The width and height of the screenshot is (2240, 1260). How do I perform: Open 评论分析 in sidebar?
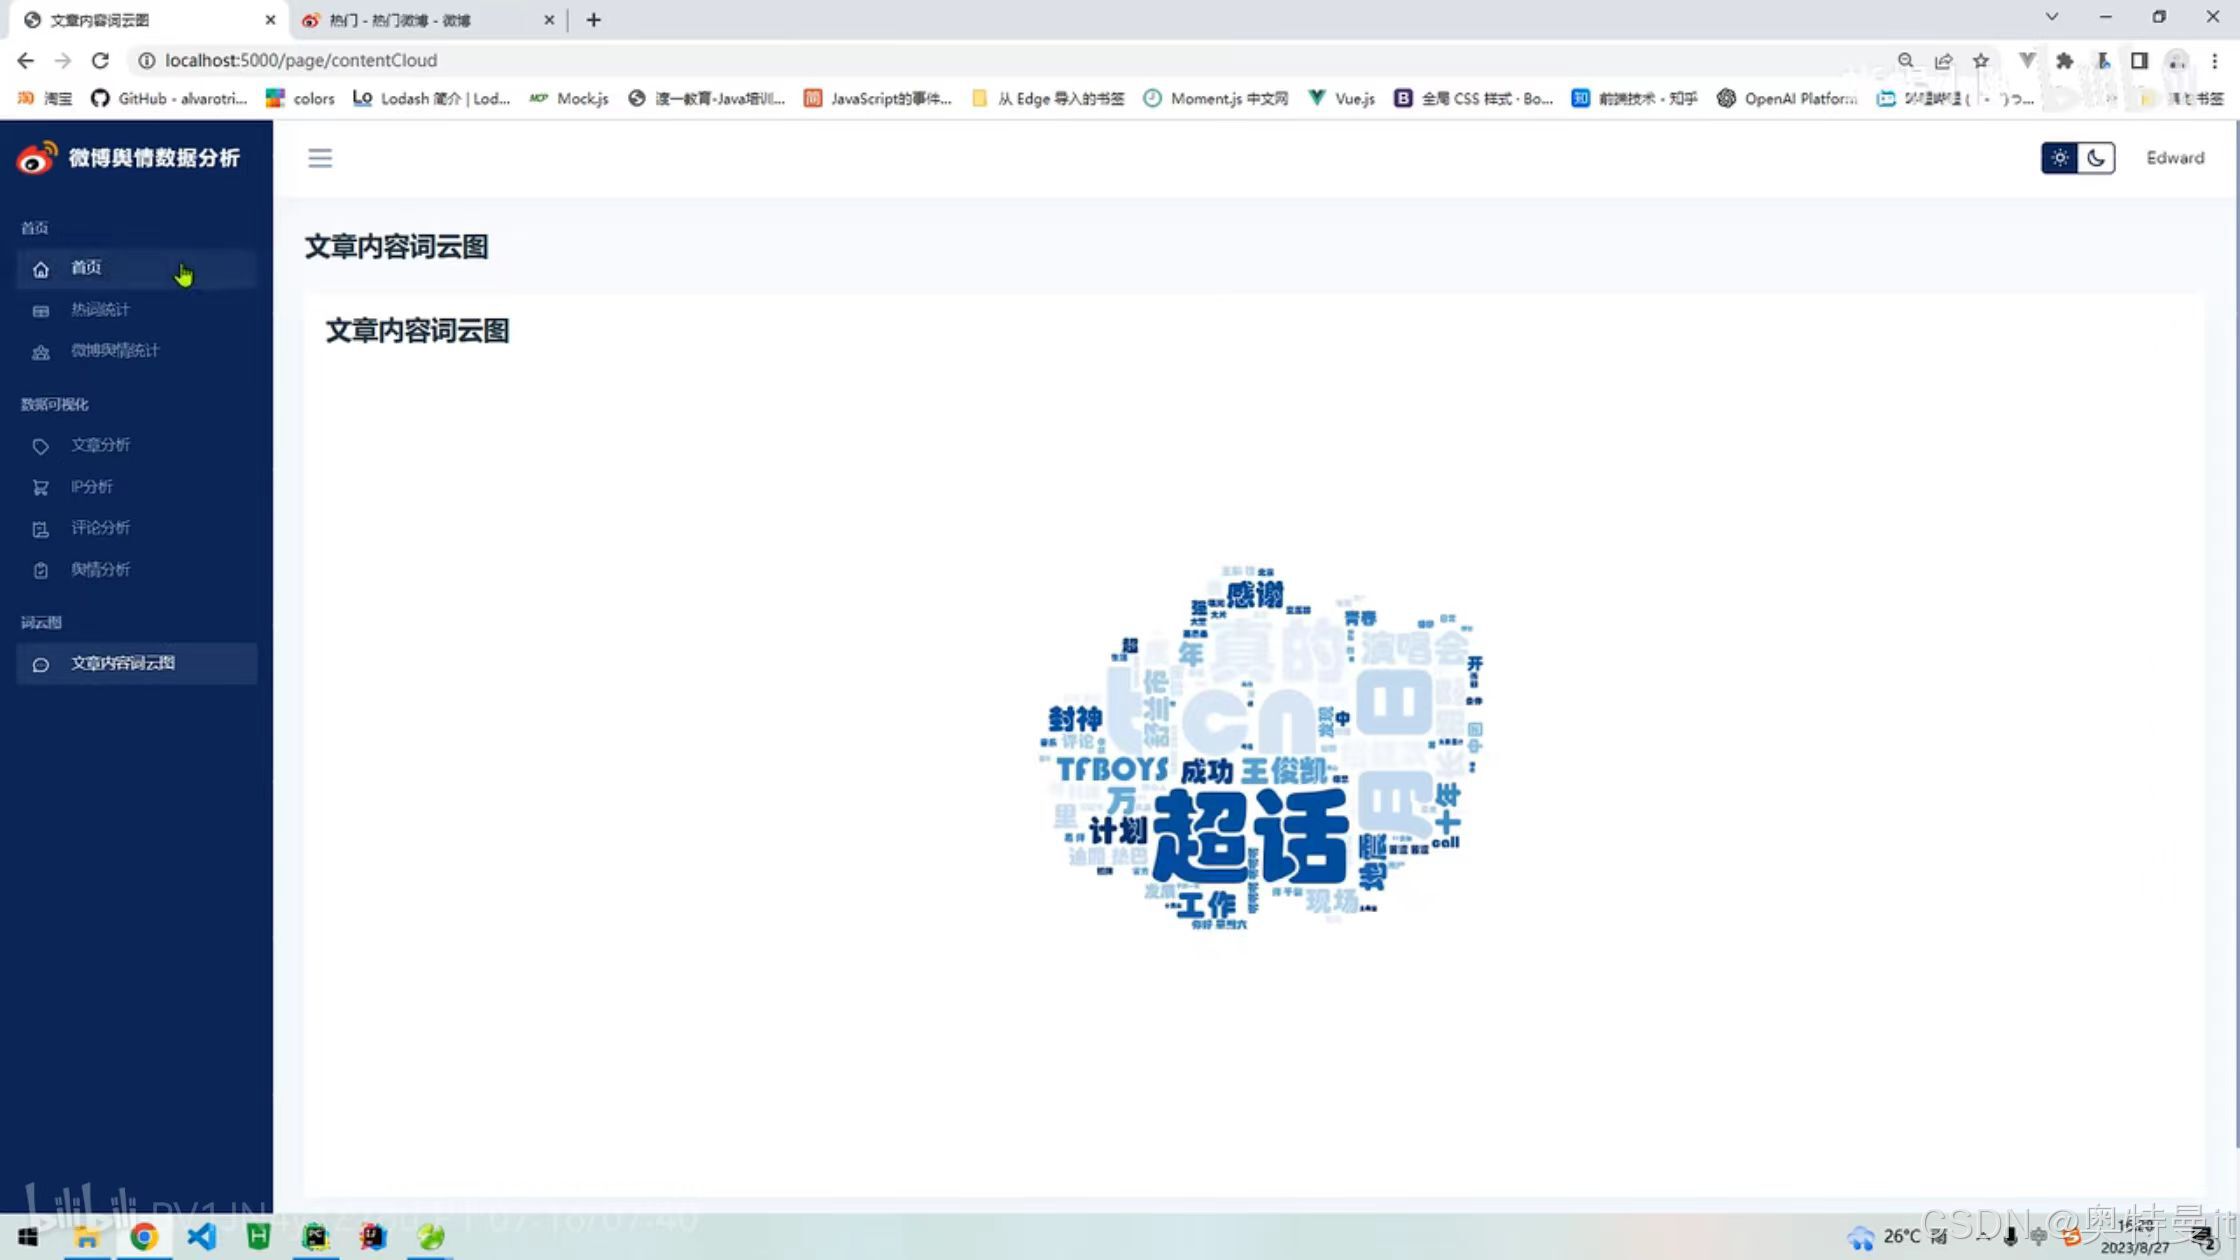tap(100, 528)
